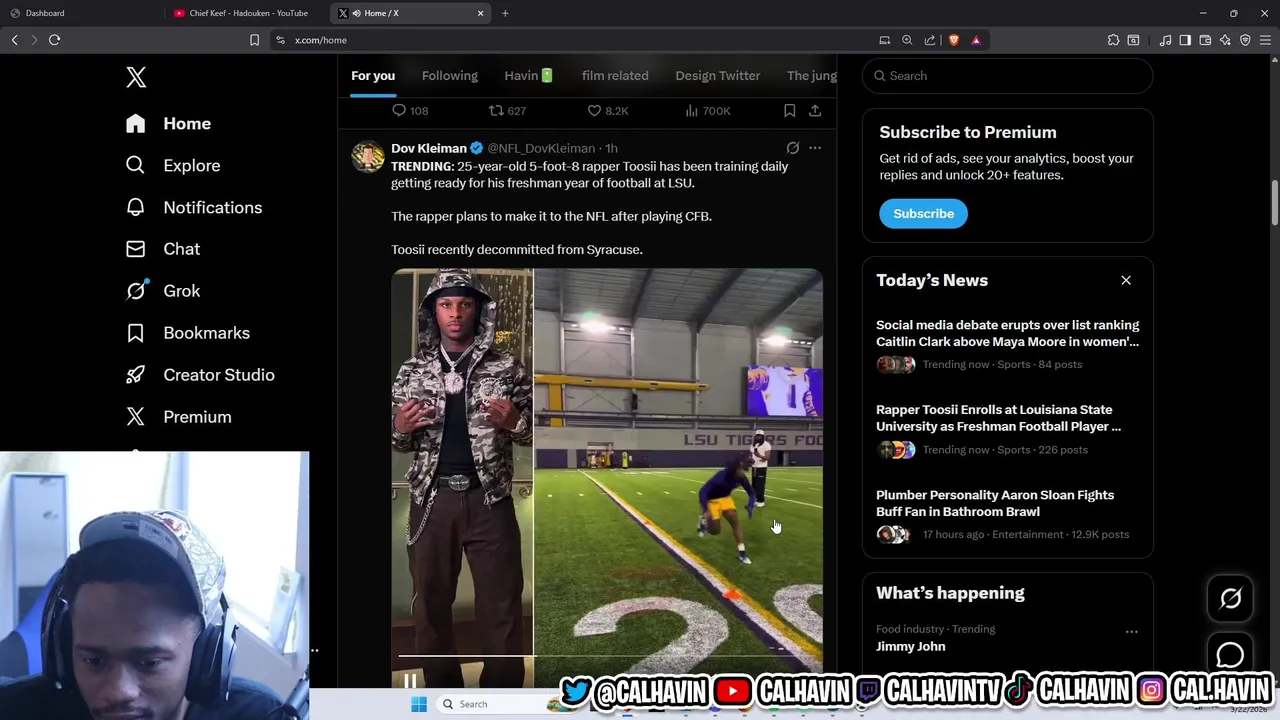This screenshot has height=720, width=1280.
Task: Go back in browser history
Action: [14, 40]
